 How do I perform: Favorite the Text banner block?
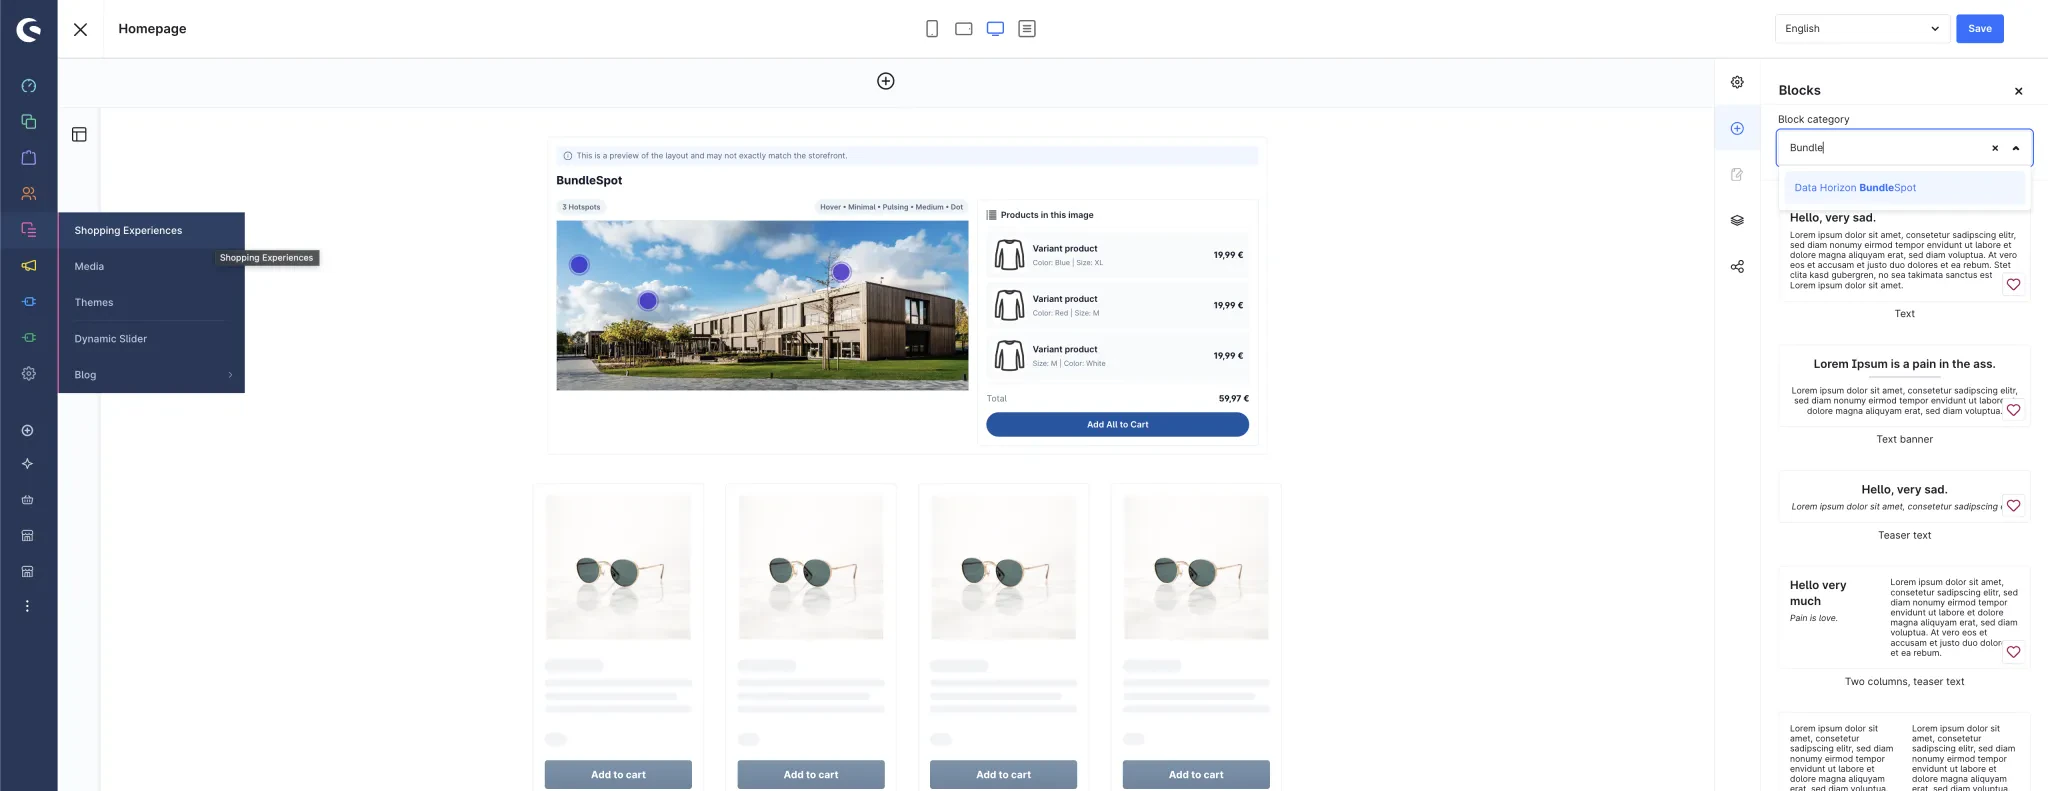[x=2014, y=410]
